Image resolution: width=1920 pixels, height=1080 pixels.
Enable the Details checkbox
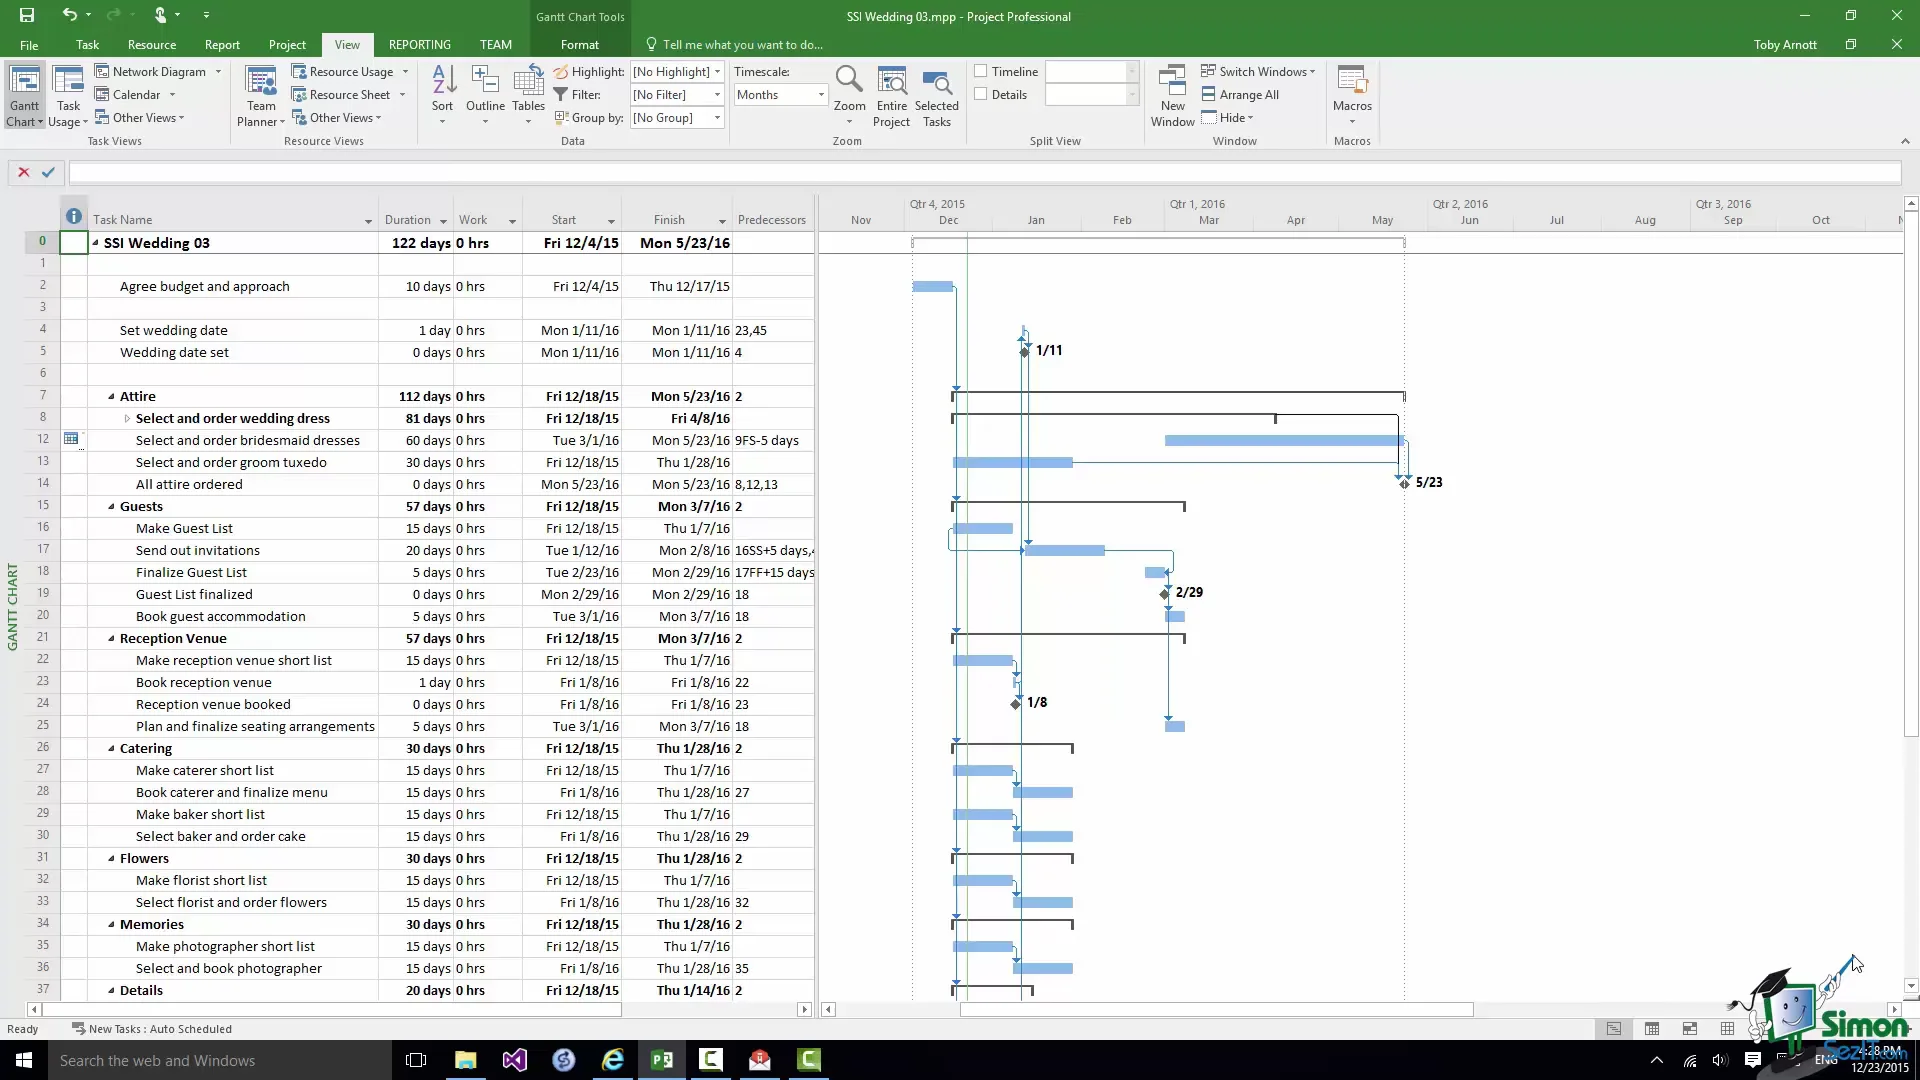[x=981, y=94]
